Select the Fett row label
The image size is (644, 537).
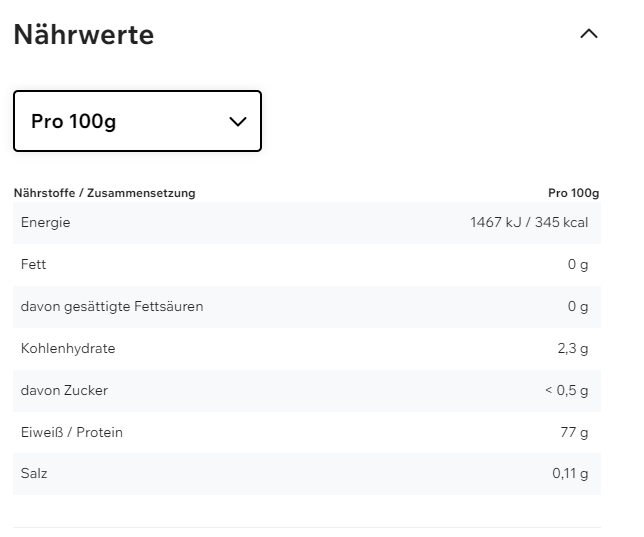tap(33, 264)
